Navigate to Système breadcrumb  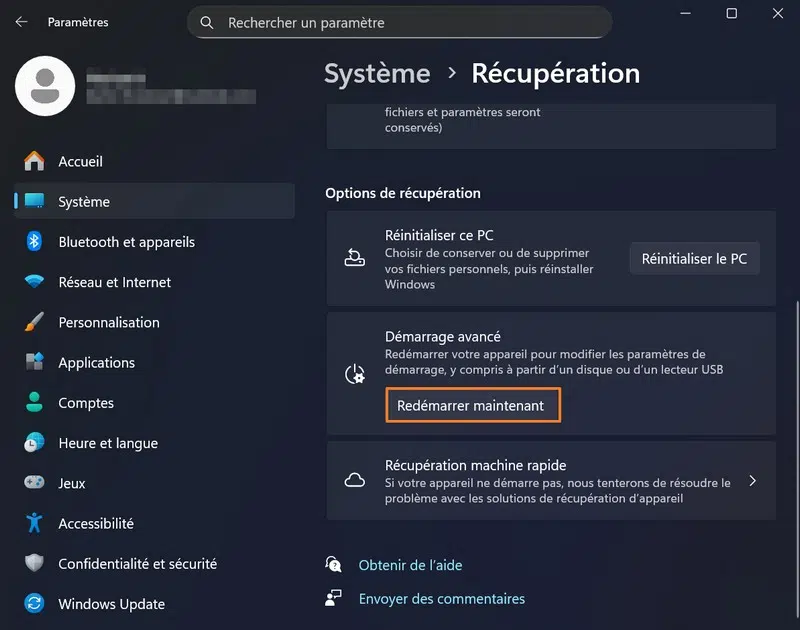click(x=377, y=73)
